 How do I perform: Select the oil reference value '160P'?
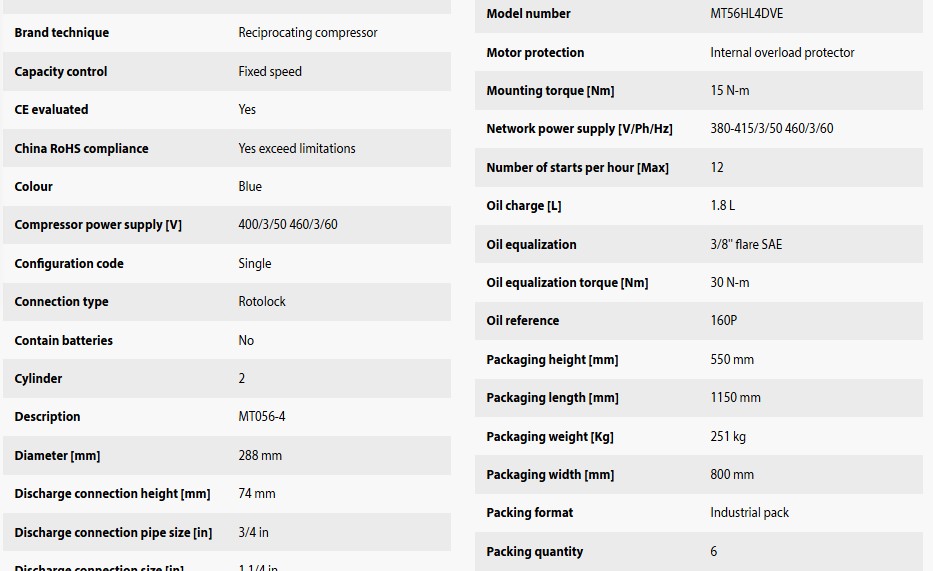(724, 321)
